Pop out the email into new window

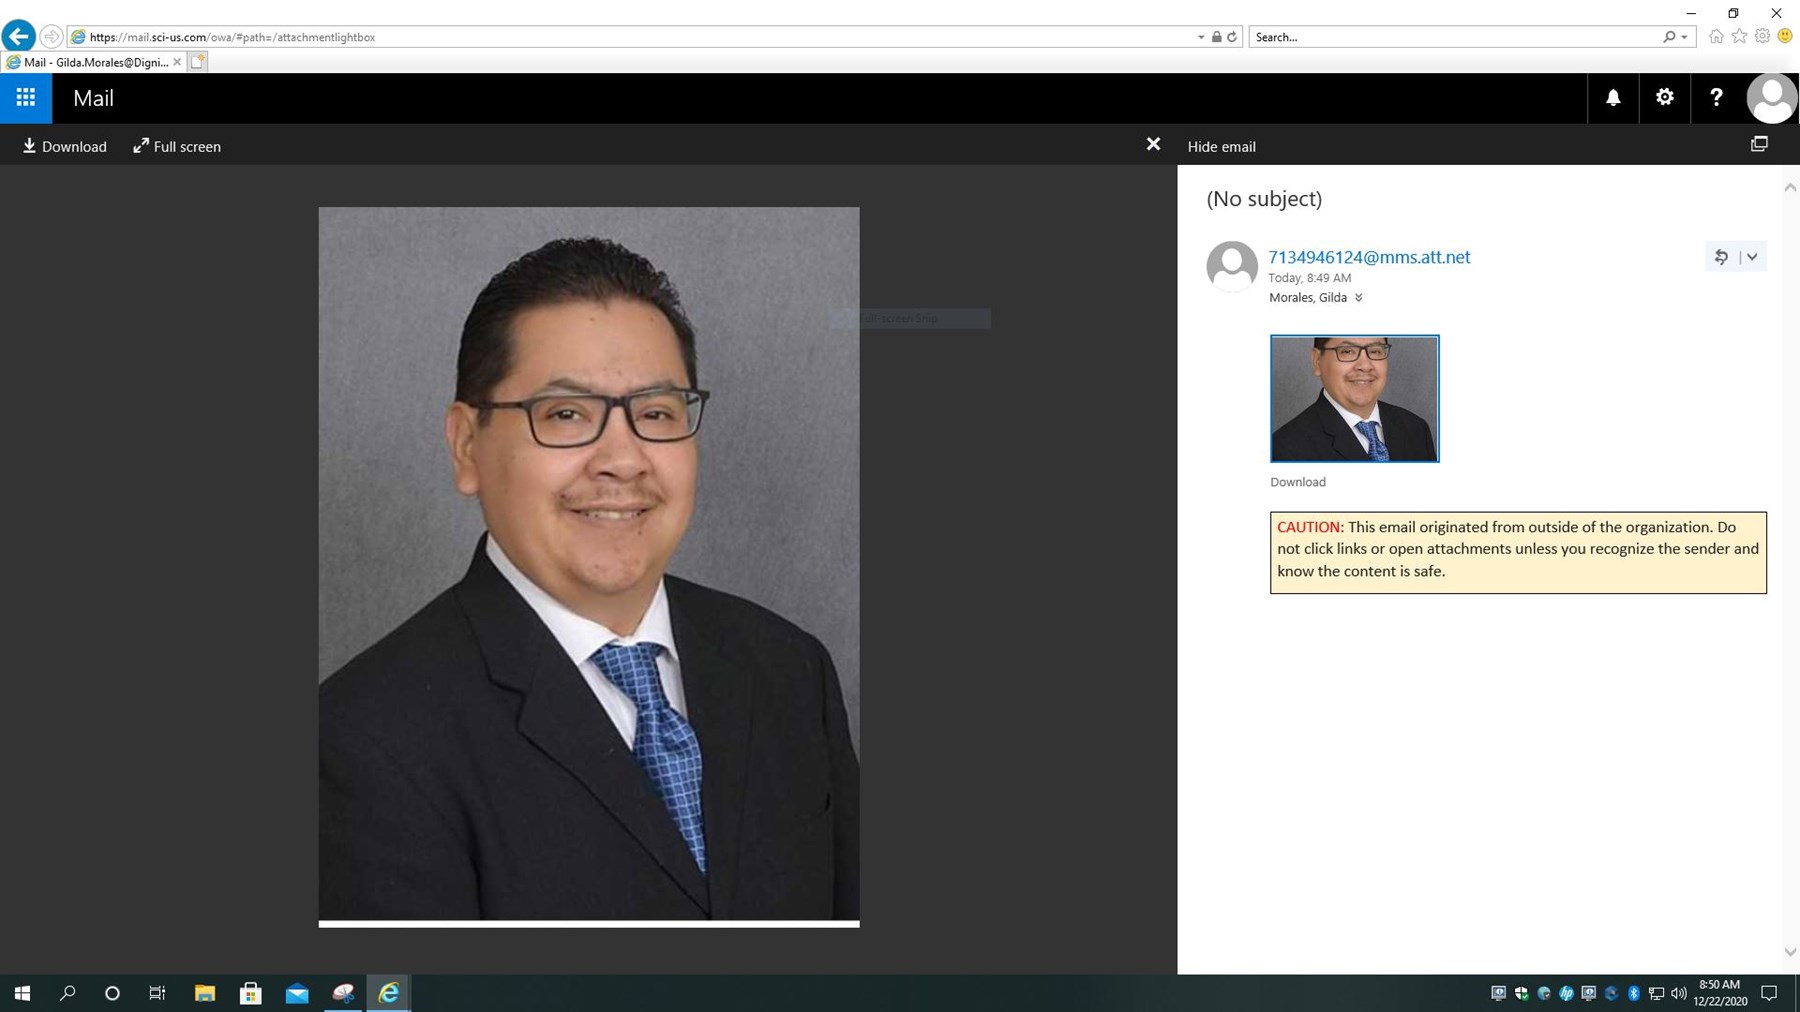[x=1759, y=144]
